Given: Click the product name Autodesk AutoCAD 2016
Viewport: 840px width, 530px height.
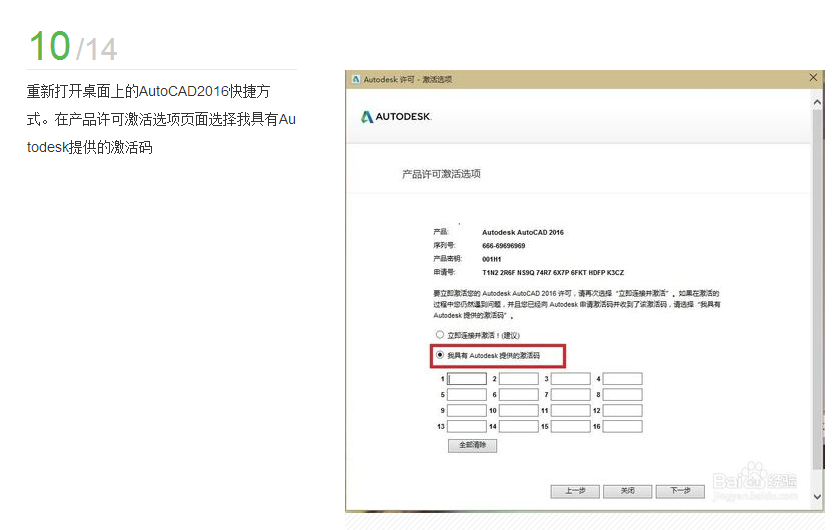Looking at the screenshot, I should click(523, 233).
